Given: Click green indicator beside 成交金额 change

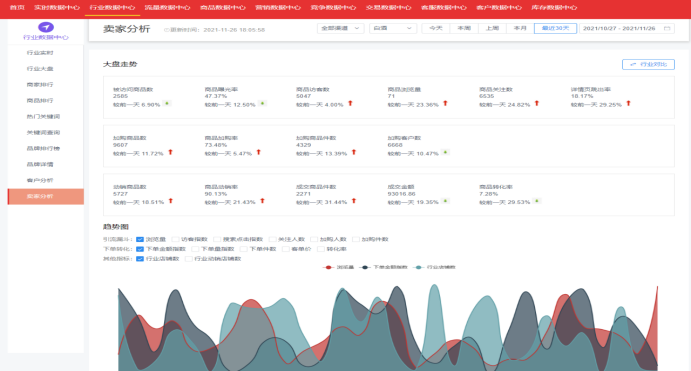Looking at the screenshot, I should pos(446,201).
